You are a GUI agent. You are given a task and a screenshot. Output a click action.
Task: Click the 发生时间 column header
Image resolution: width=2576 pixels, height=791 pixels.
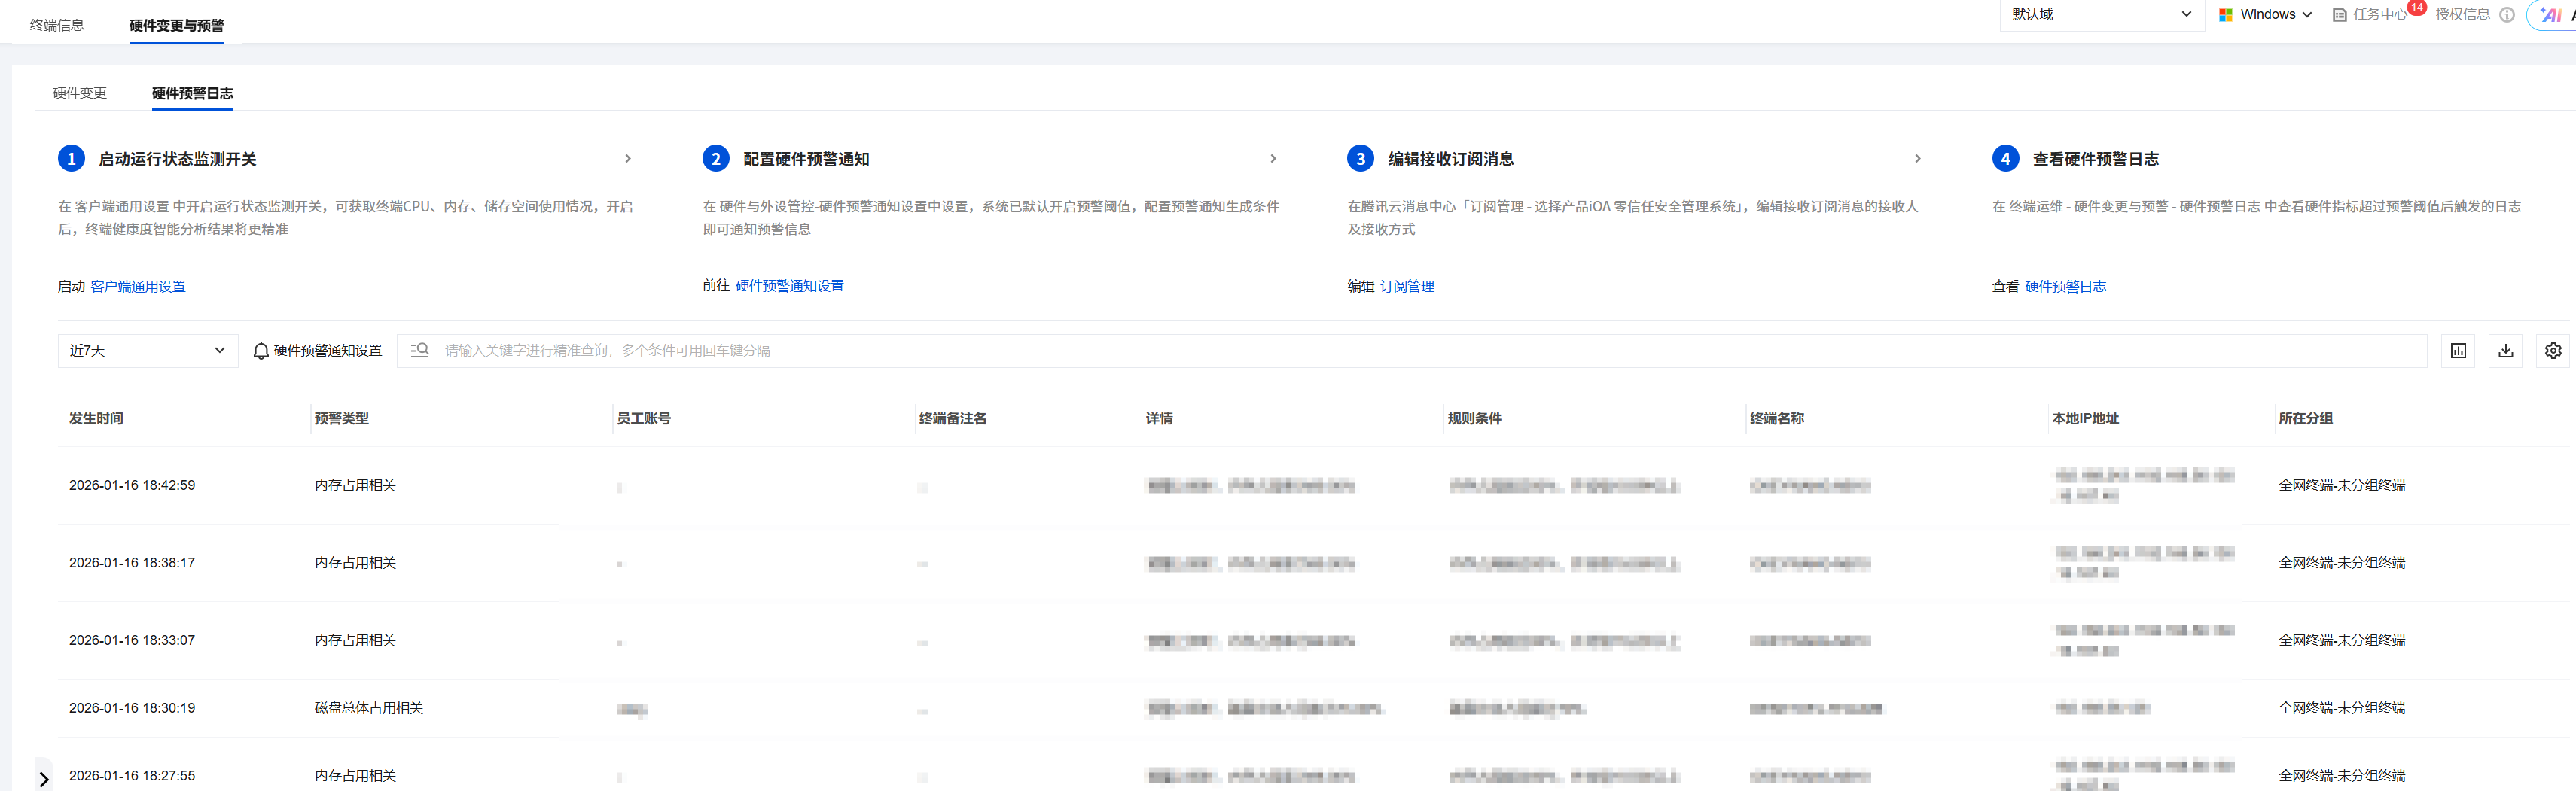(x=96, y=419)
